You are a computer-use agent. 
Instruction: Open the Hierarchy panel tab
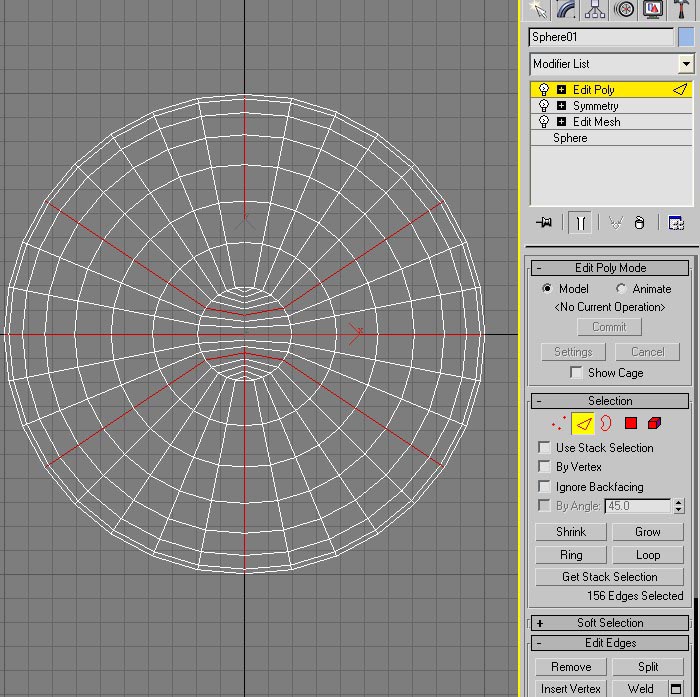click(595, 9)
